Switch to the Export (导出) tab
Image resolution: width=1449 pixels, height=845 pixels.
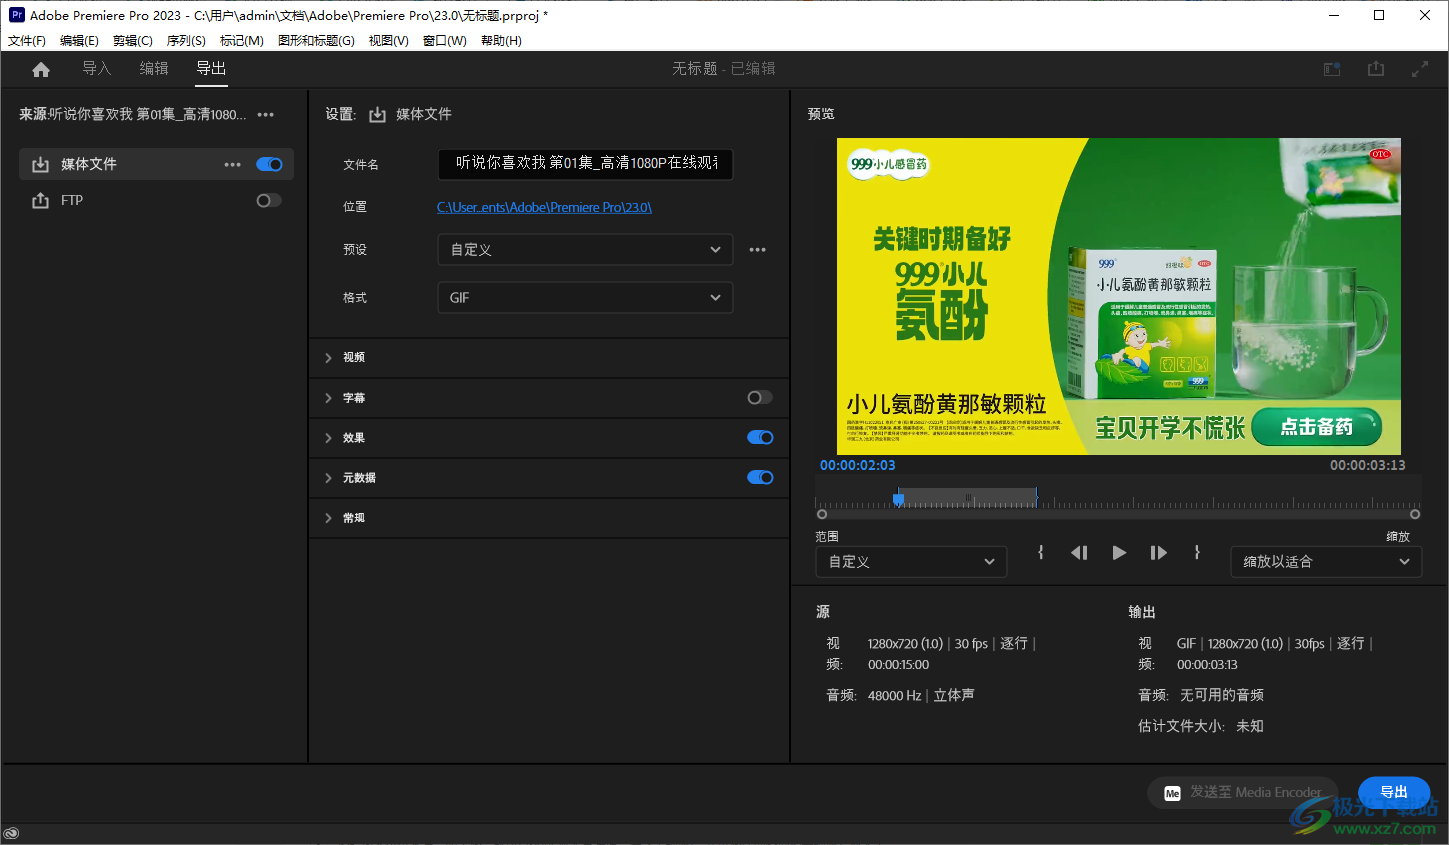pos(211,68)
